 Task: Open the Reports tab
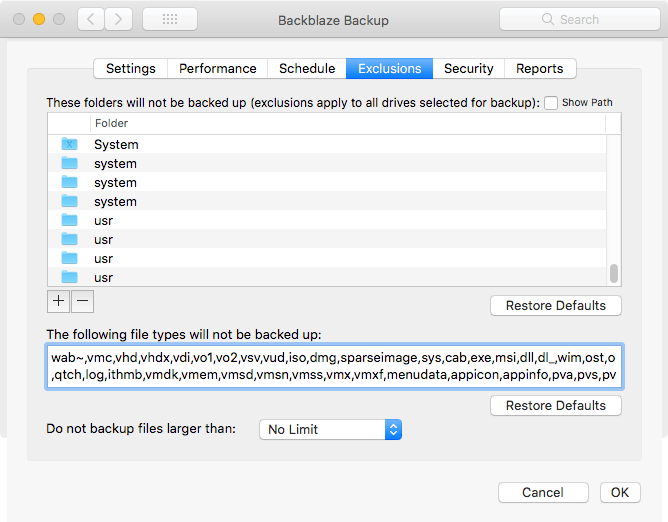coord(540,69)
